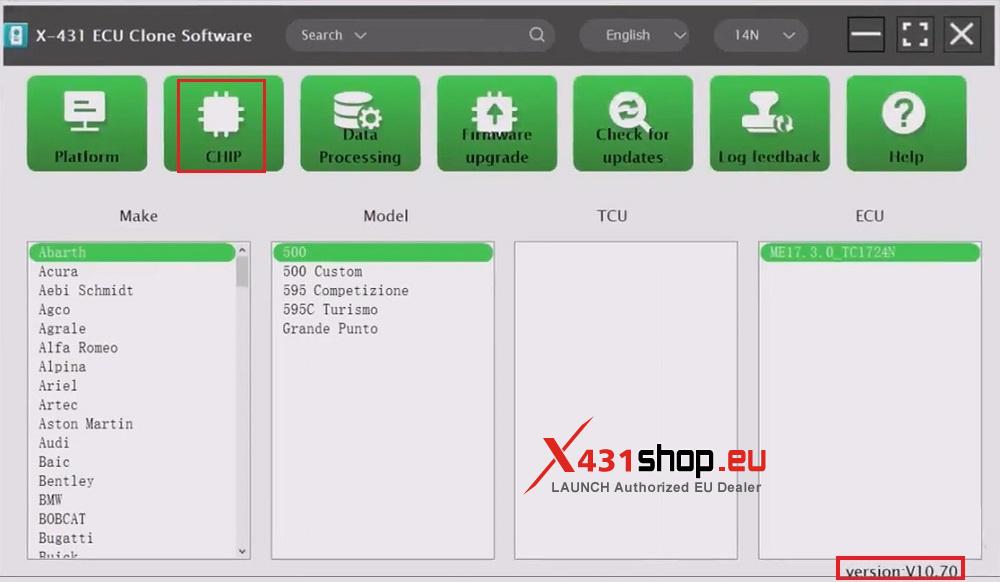Open the Platform section
Image resolution: width=1000 pixels, height=582 pixels.
[87, 123]
